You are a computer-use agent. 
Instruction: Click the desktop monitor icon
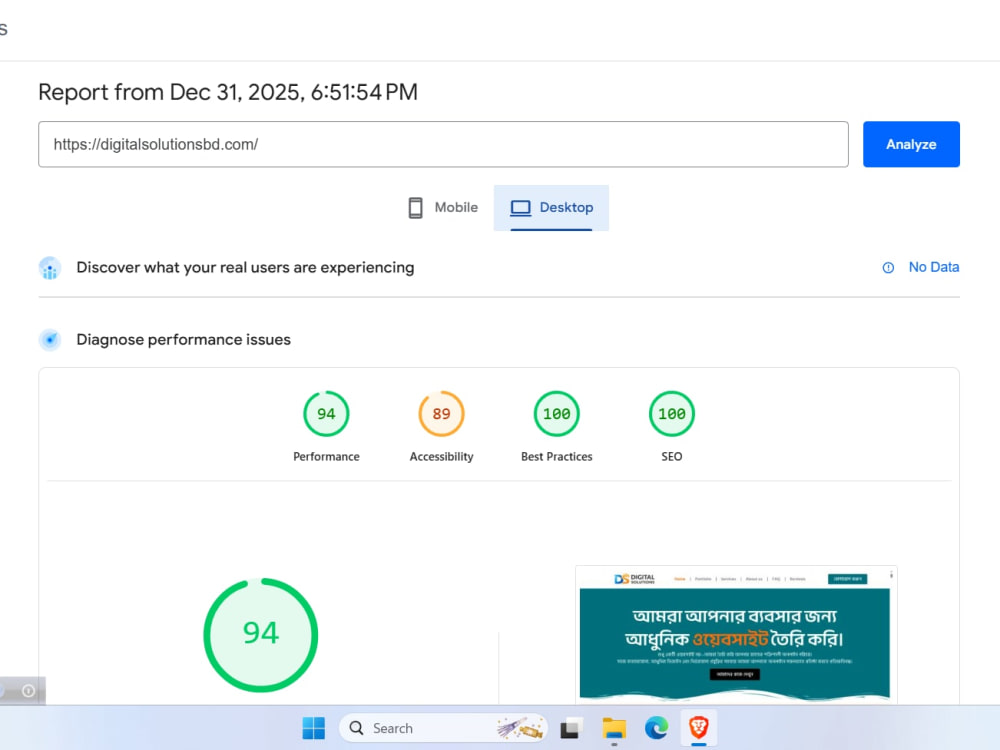coord(520,208)
